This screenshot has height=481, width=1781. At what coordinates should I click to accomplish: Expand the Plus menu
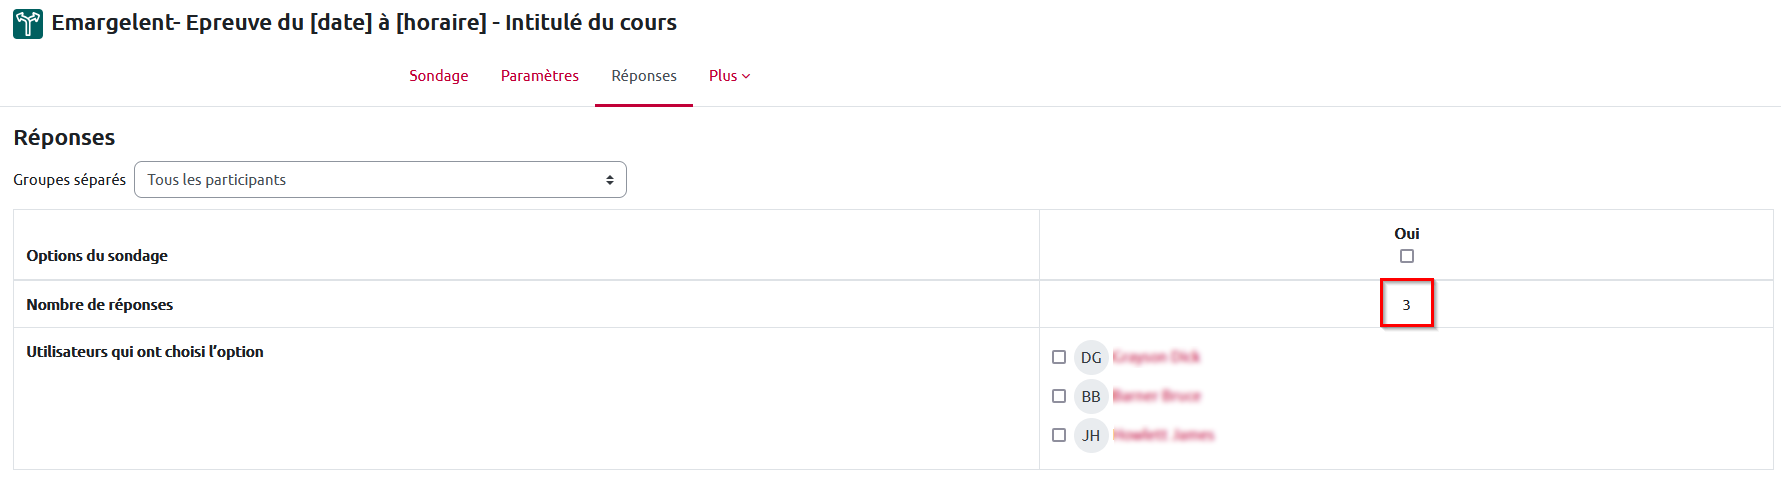[x=729, y=76]
